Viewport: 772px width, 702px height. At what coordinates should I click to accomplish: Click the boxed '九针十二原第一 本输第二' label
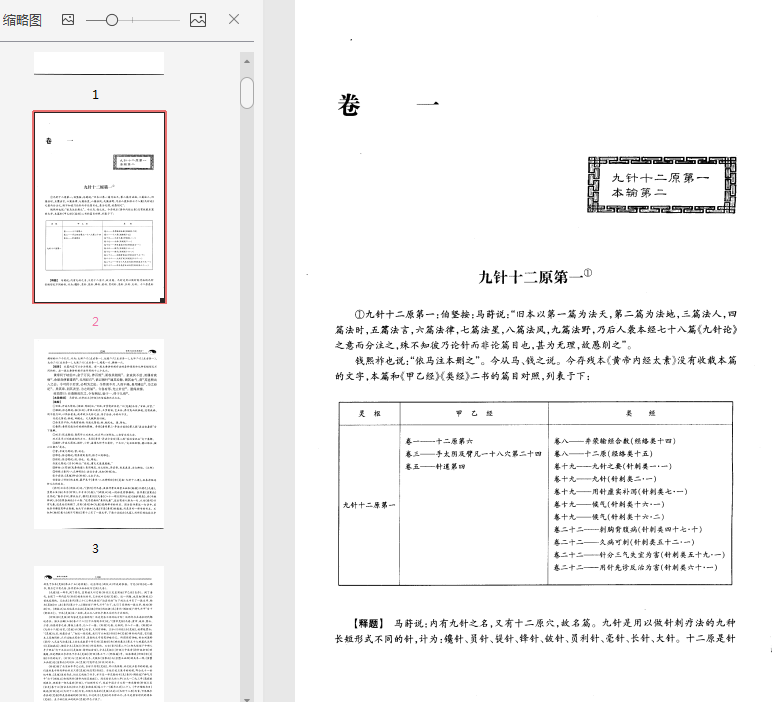(662, 185)
